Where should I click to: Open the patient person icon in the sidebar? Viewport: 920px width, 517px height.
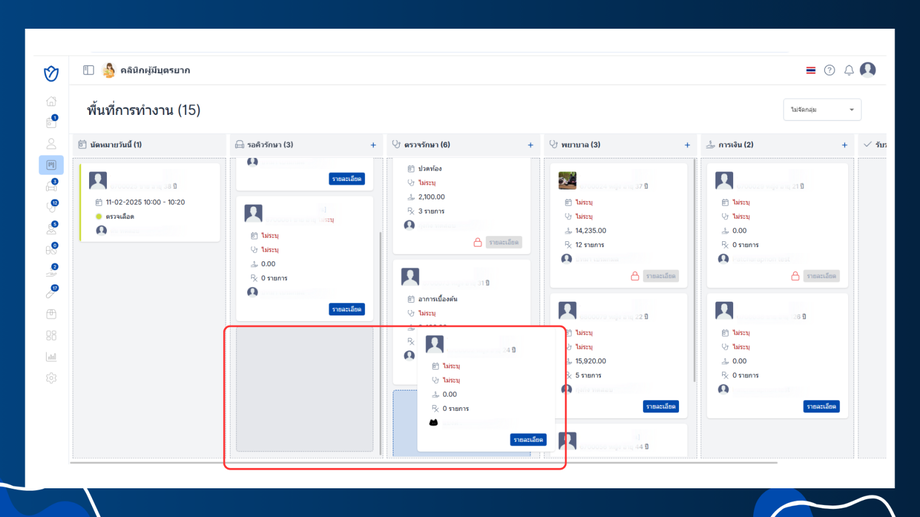pyautogui.click(x=51, y=144)
